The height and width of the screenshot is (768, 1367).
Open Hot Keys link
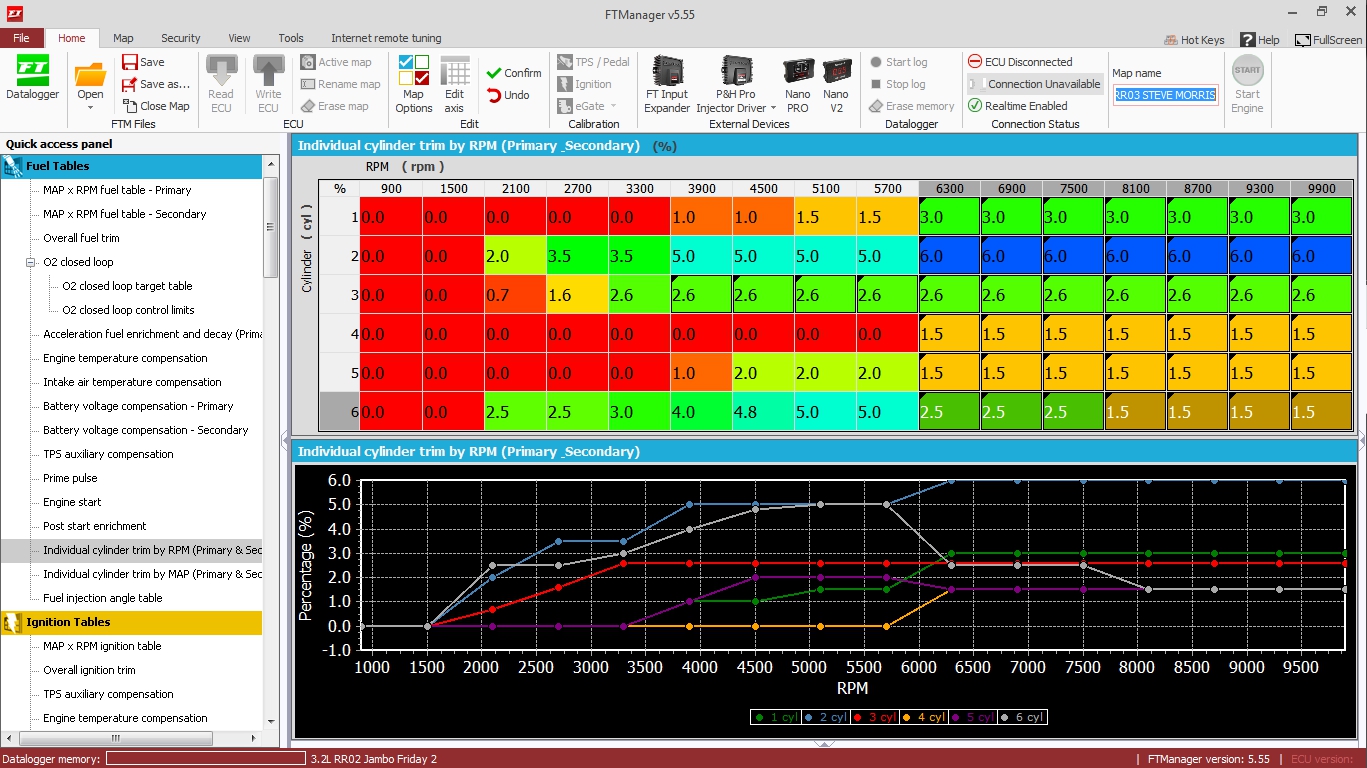click(x=1194, y=40)
